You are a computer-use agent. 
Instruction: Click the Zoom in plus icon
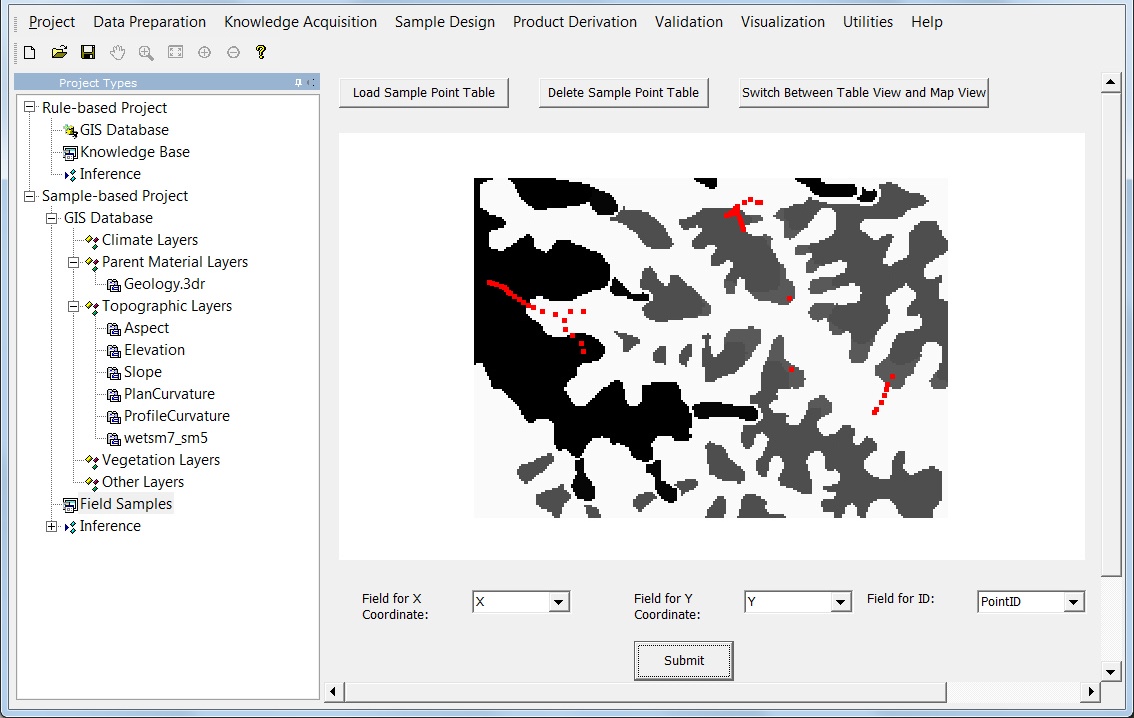click(205, 52)
